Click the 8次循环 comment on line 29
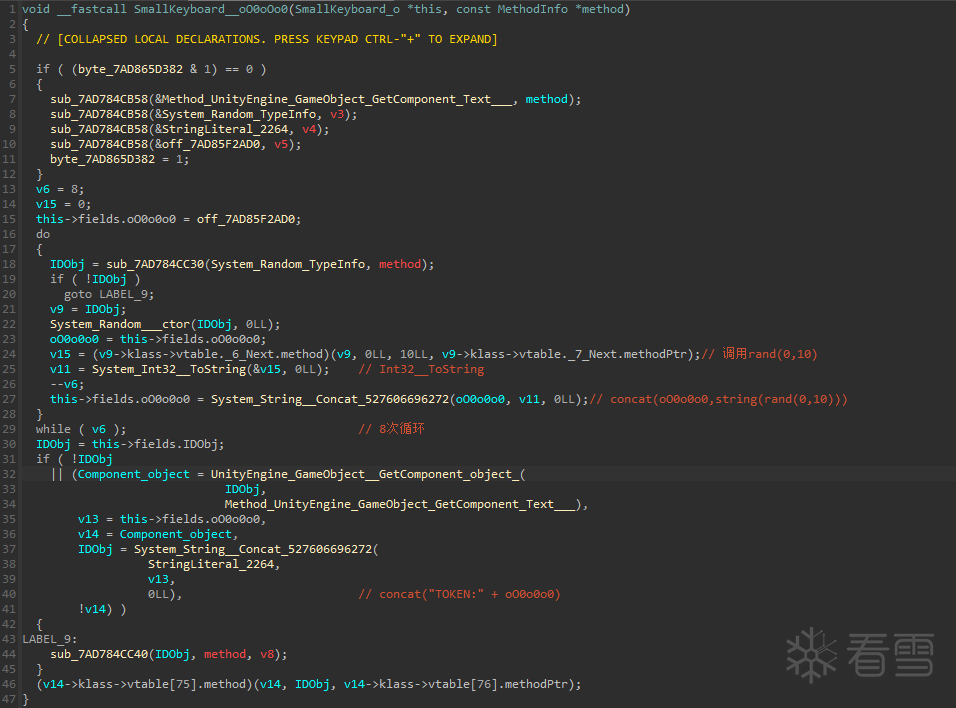Image resolution: width=956 pixels, height=708 pixels. point(392,429)
